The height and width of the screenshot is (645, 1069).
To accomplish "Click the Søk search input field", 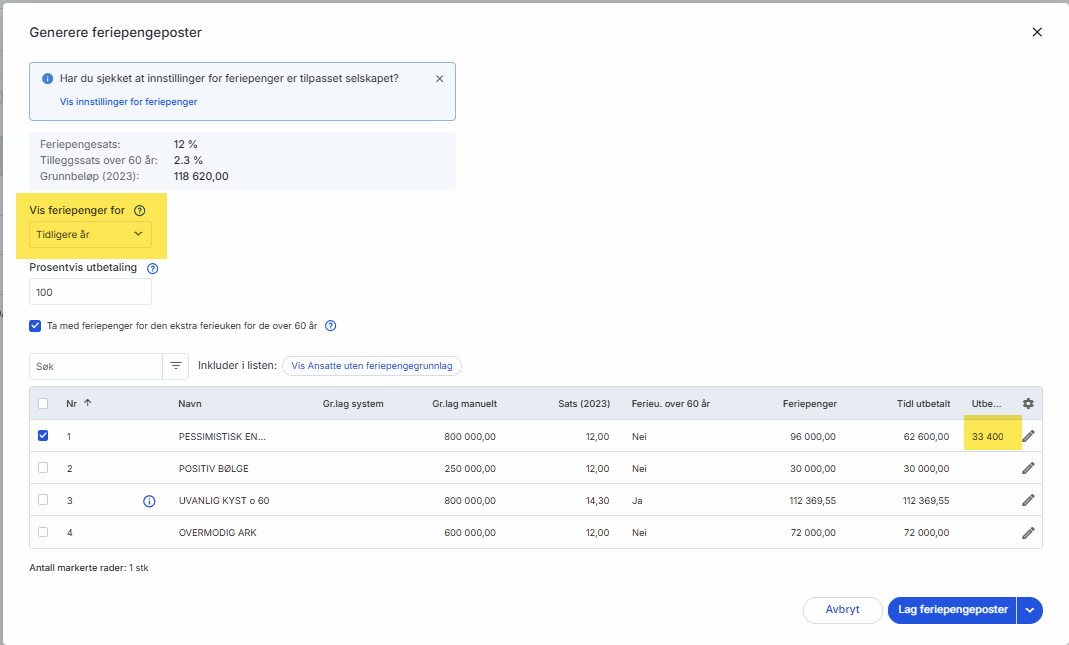I will [x=95, y=366].
